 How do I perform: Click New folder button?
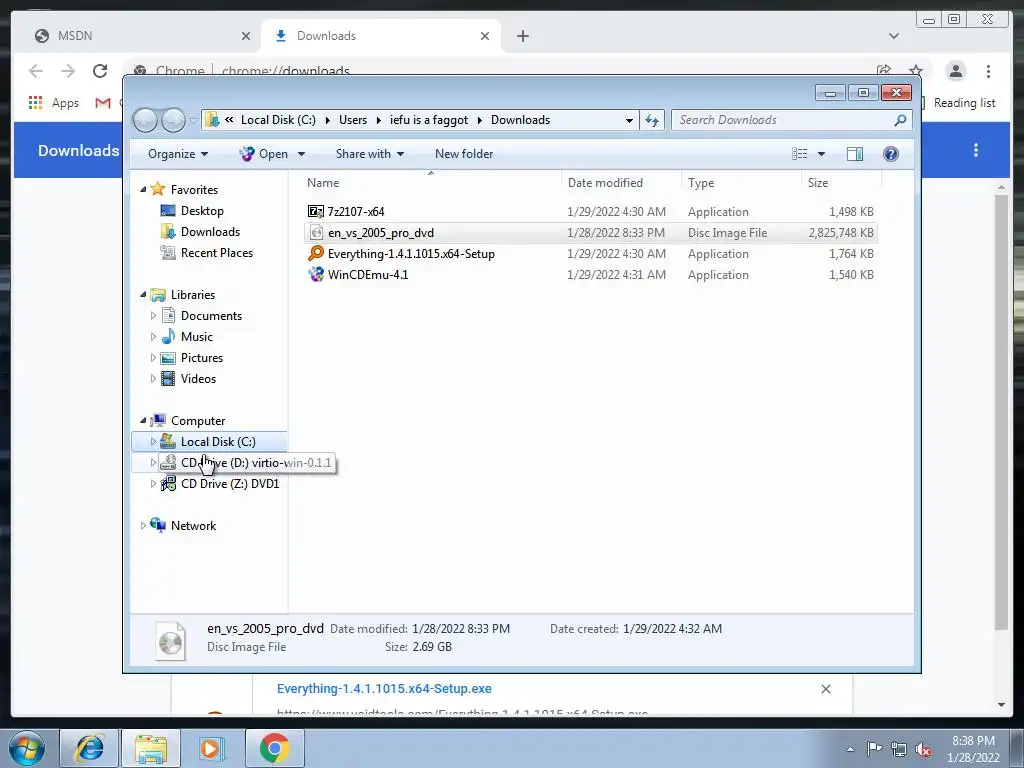pos(464,154)
